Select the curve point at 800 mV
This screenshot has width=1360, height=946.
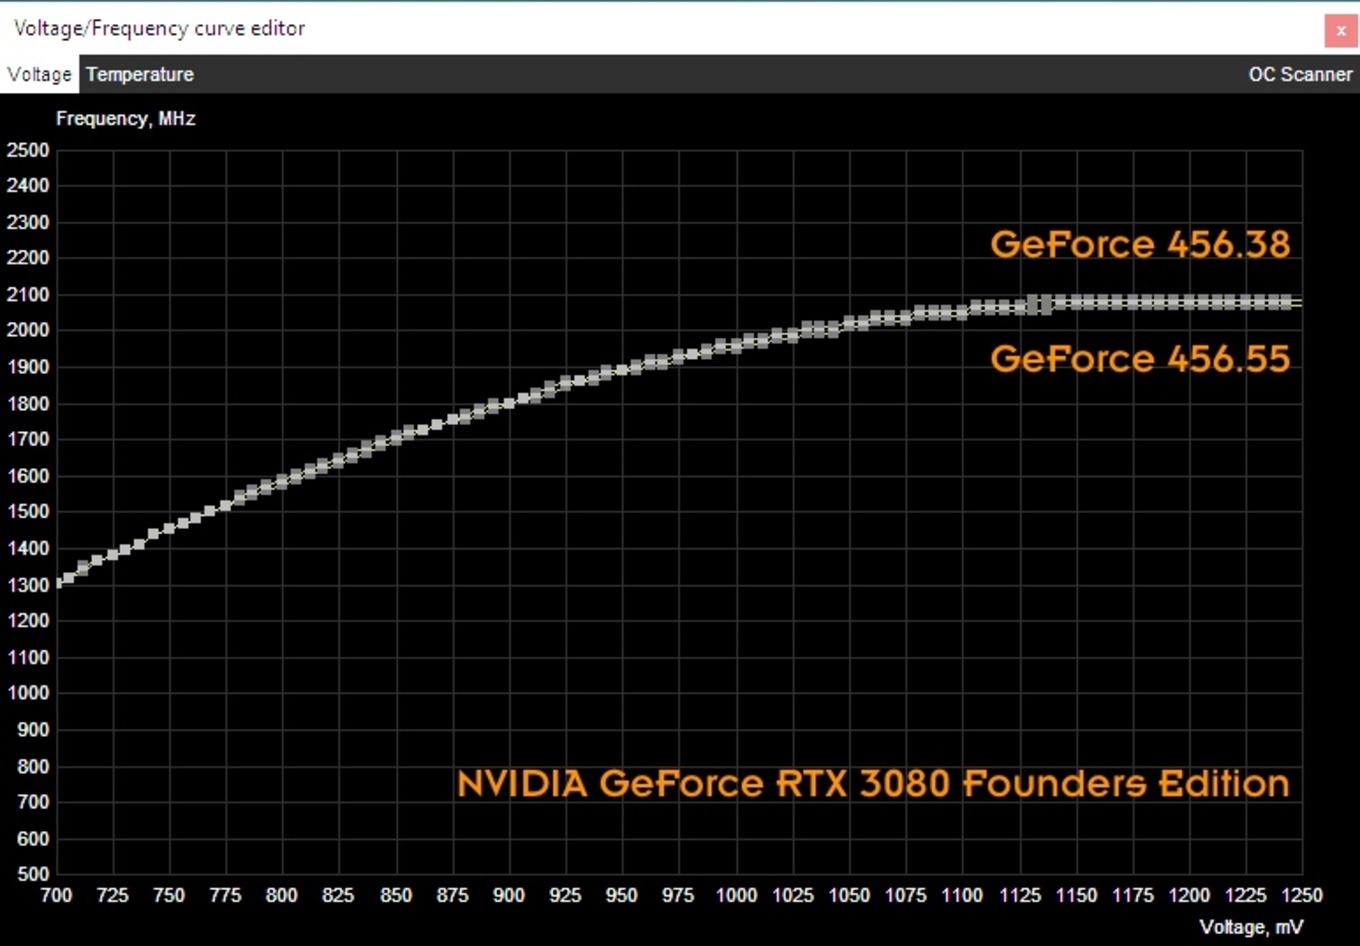click(x=282, y=482)
